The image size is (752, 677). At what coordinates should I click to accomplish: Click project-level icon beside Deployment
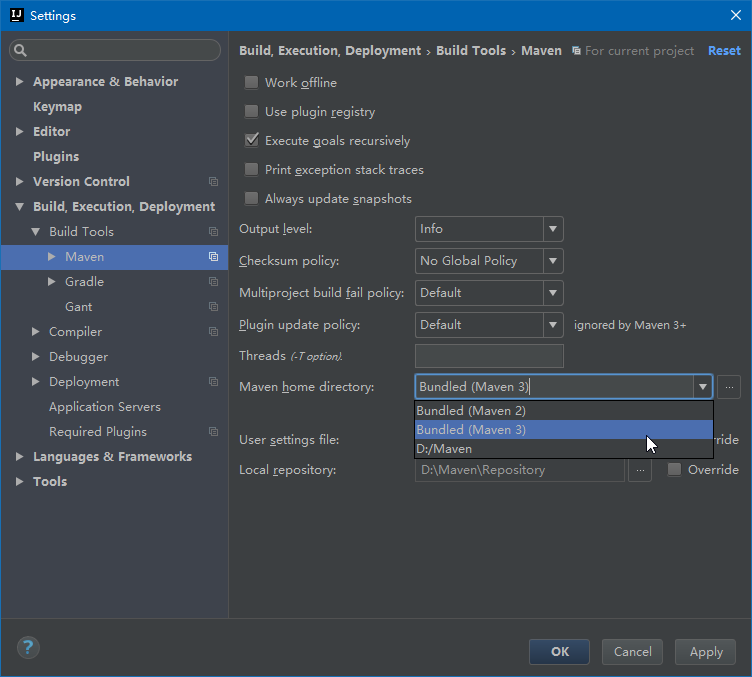pyautogui.click(x=213, y=382)
